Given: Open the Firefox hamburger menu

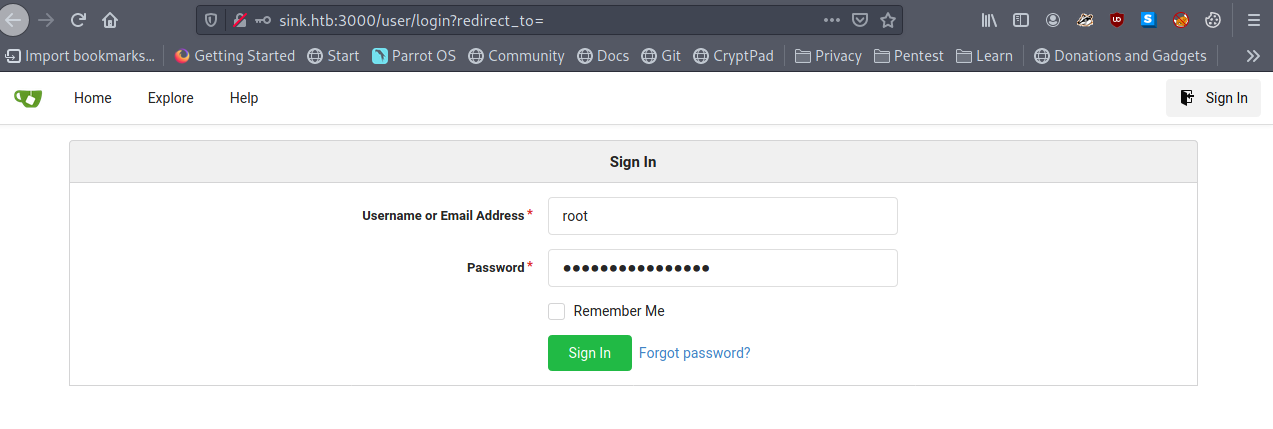Looking at the screenshot, I should coord(1253,20).
